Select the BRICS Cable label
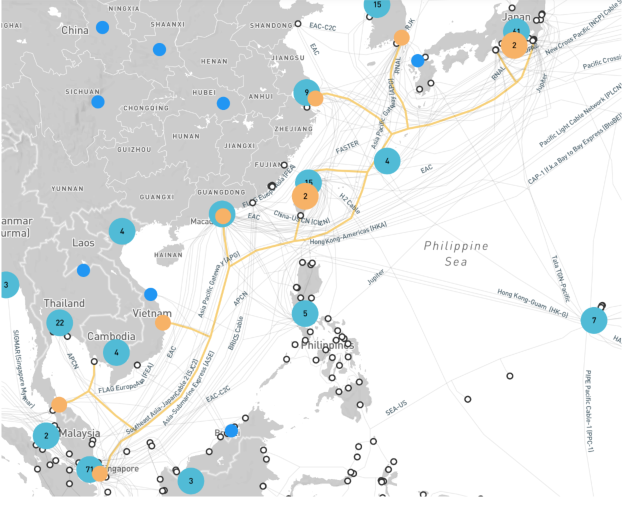This screenshot has width=630, height=511. pos(236,333)
